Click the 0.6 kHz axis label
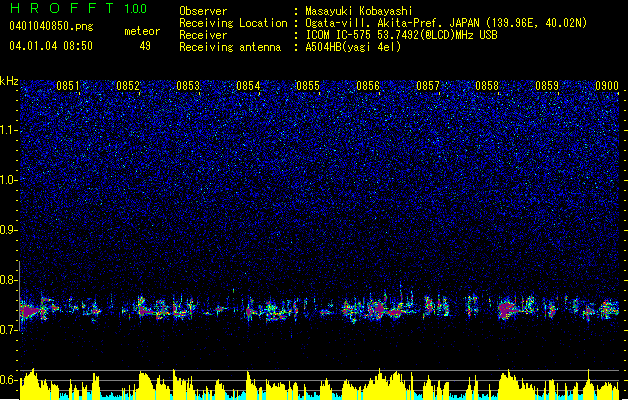Image resolution: width=629 pixels, height=400 pixels. tap(8, 380)
